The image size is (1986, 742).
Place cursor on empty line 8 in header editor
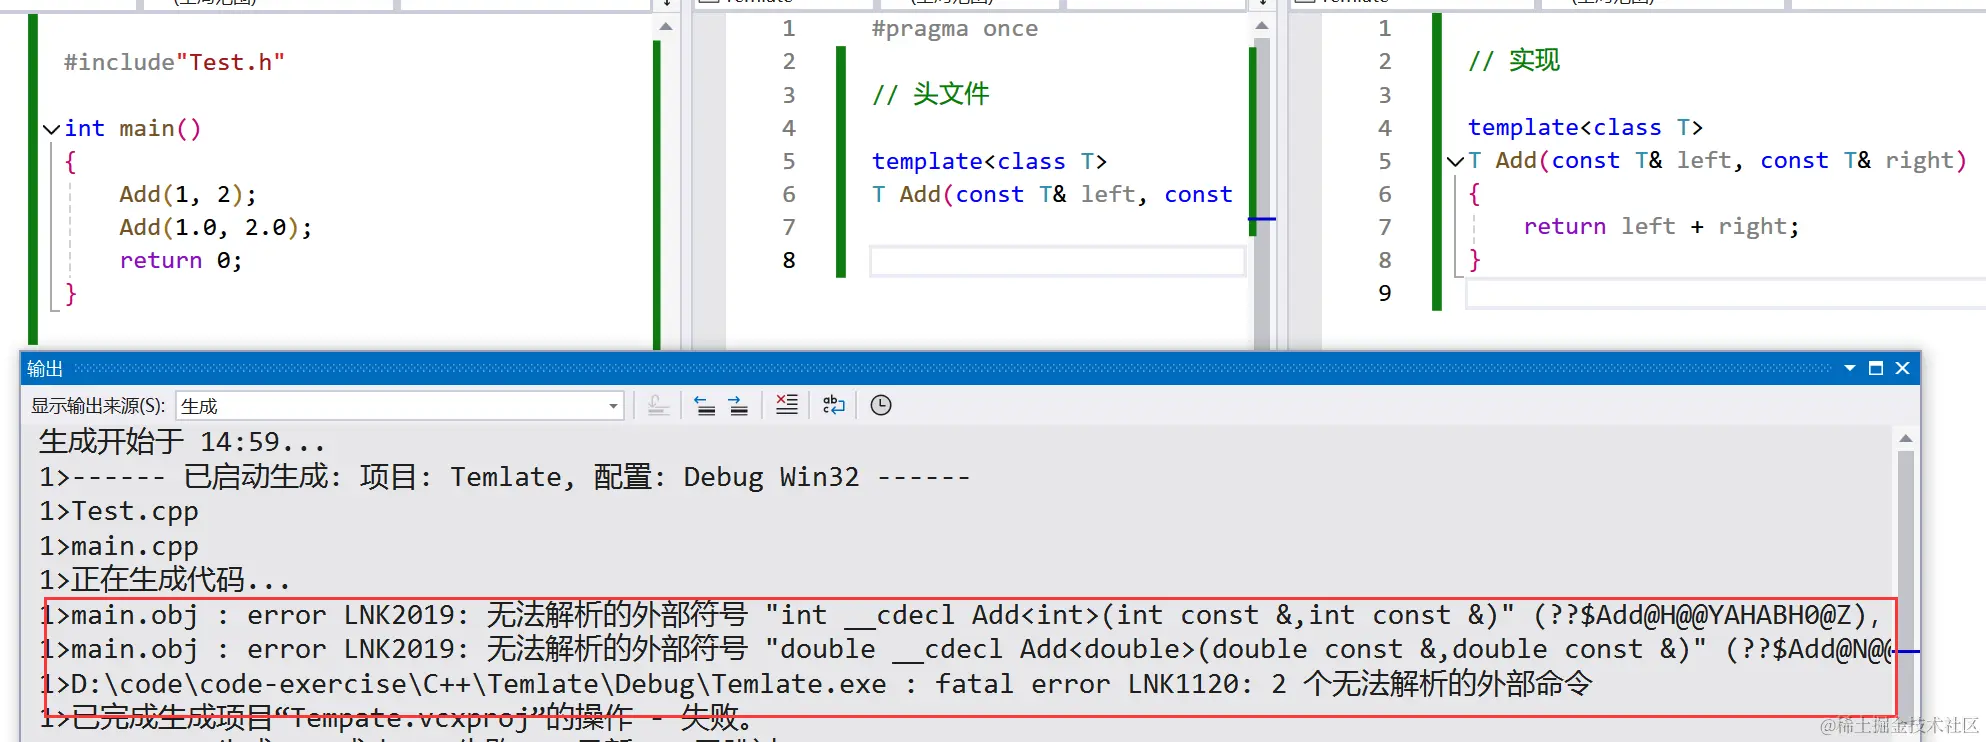coord(1057,261)
